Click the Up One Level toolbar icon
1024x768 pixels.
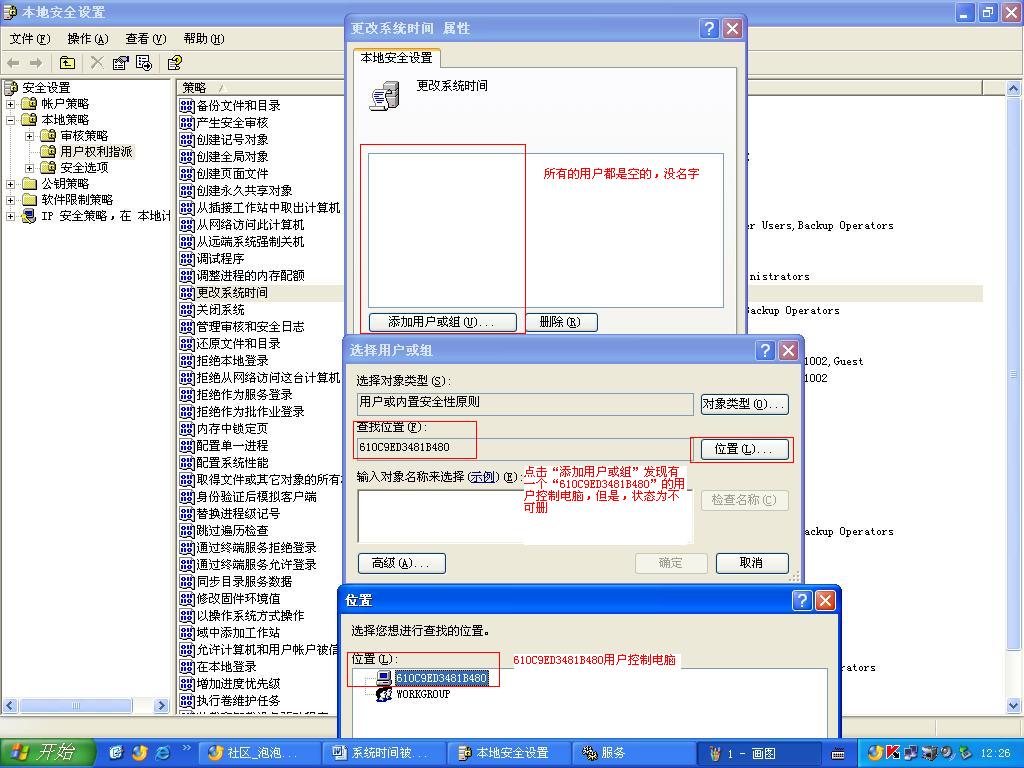coord(69,63)
